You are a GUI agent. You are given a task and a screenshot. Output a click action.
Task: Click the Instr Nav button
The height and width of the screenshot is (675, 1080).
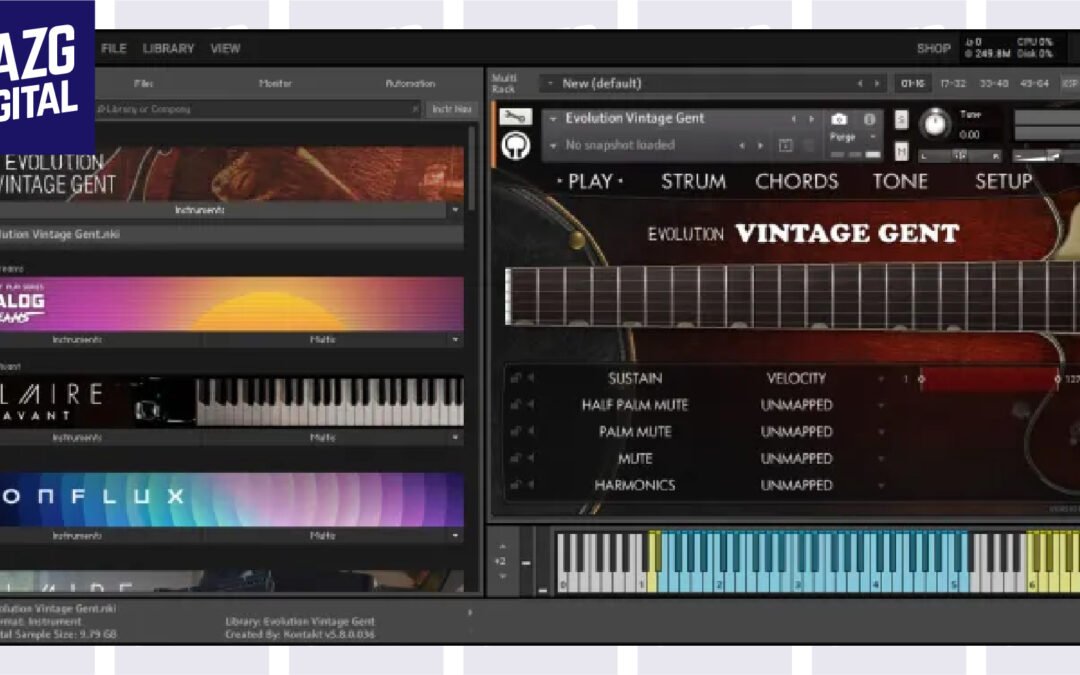click(452, 109)
